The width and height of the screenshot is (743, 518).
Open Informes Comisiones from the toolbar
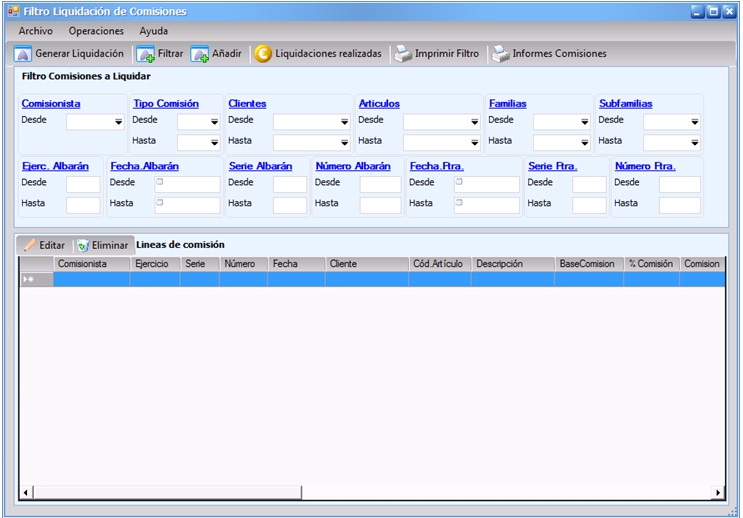coord(499,54)
